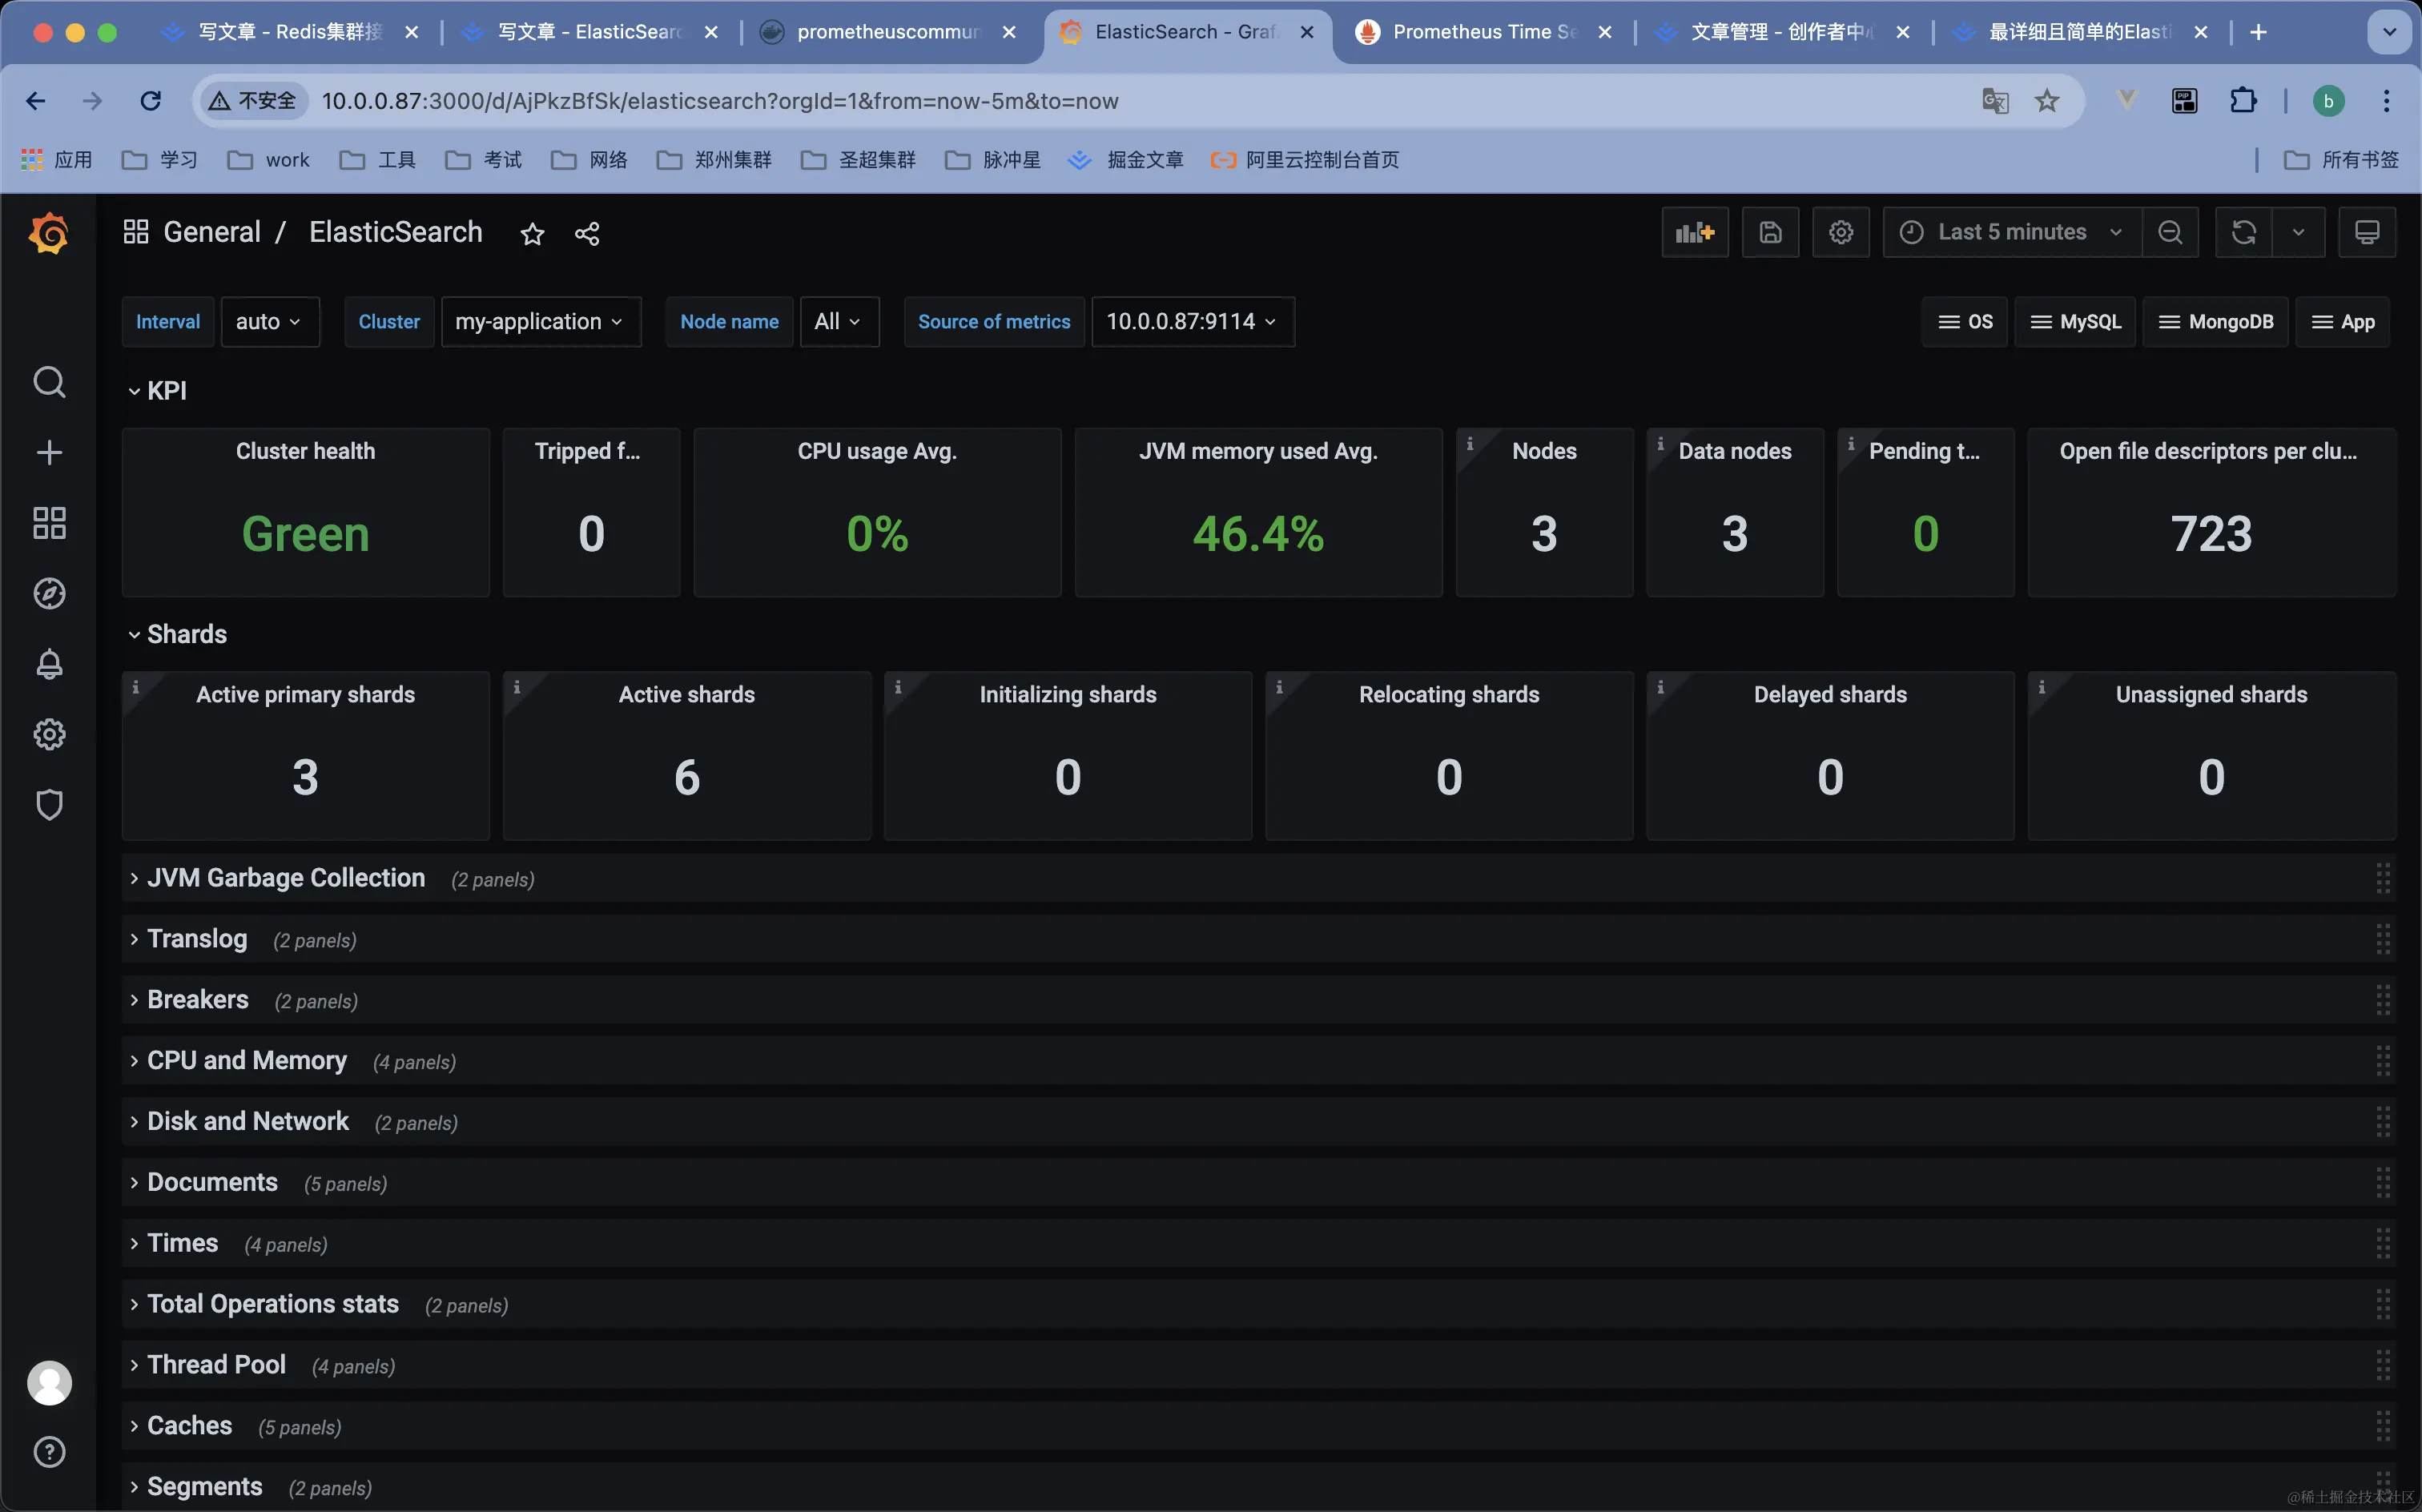Click the browser address bar URL
The height and width of the screenshot is (1512, 2422).
point(720,101)
